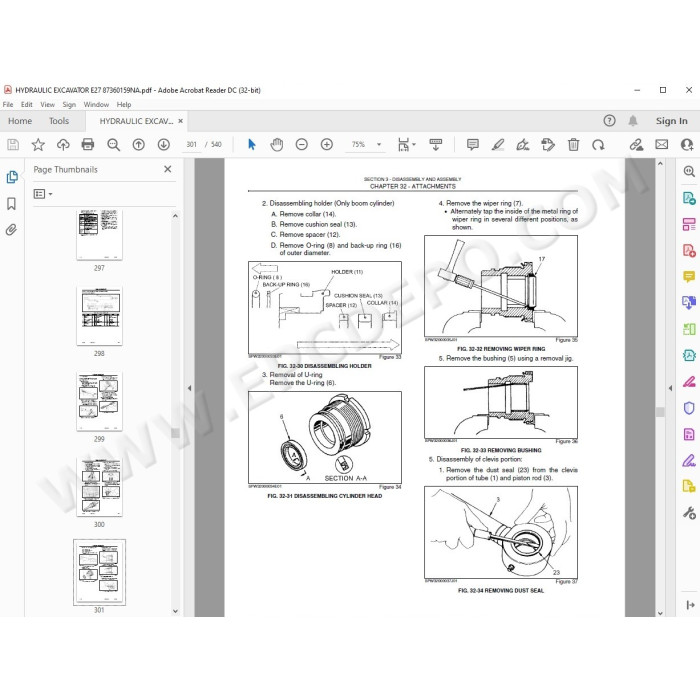700x700 pixels.
Task: Expand right pane bottom arrow
Action: (690, 605)
